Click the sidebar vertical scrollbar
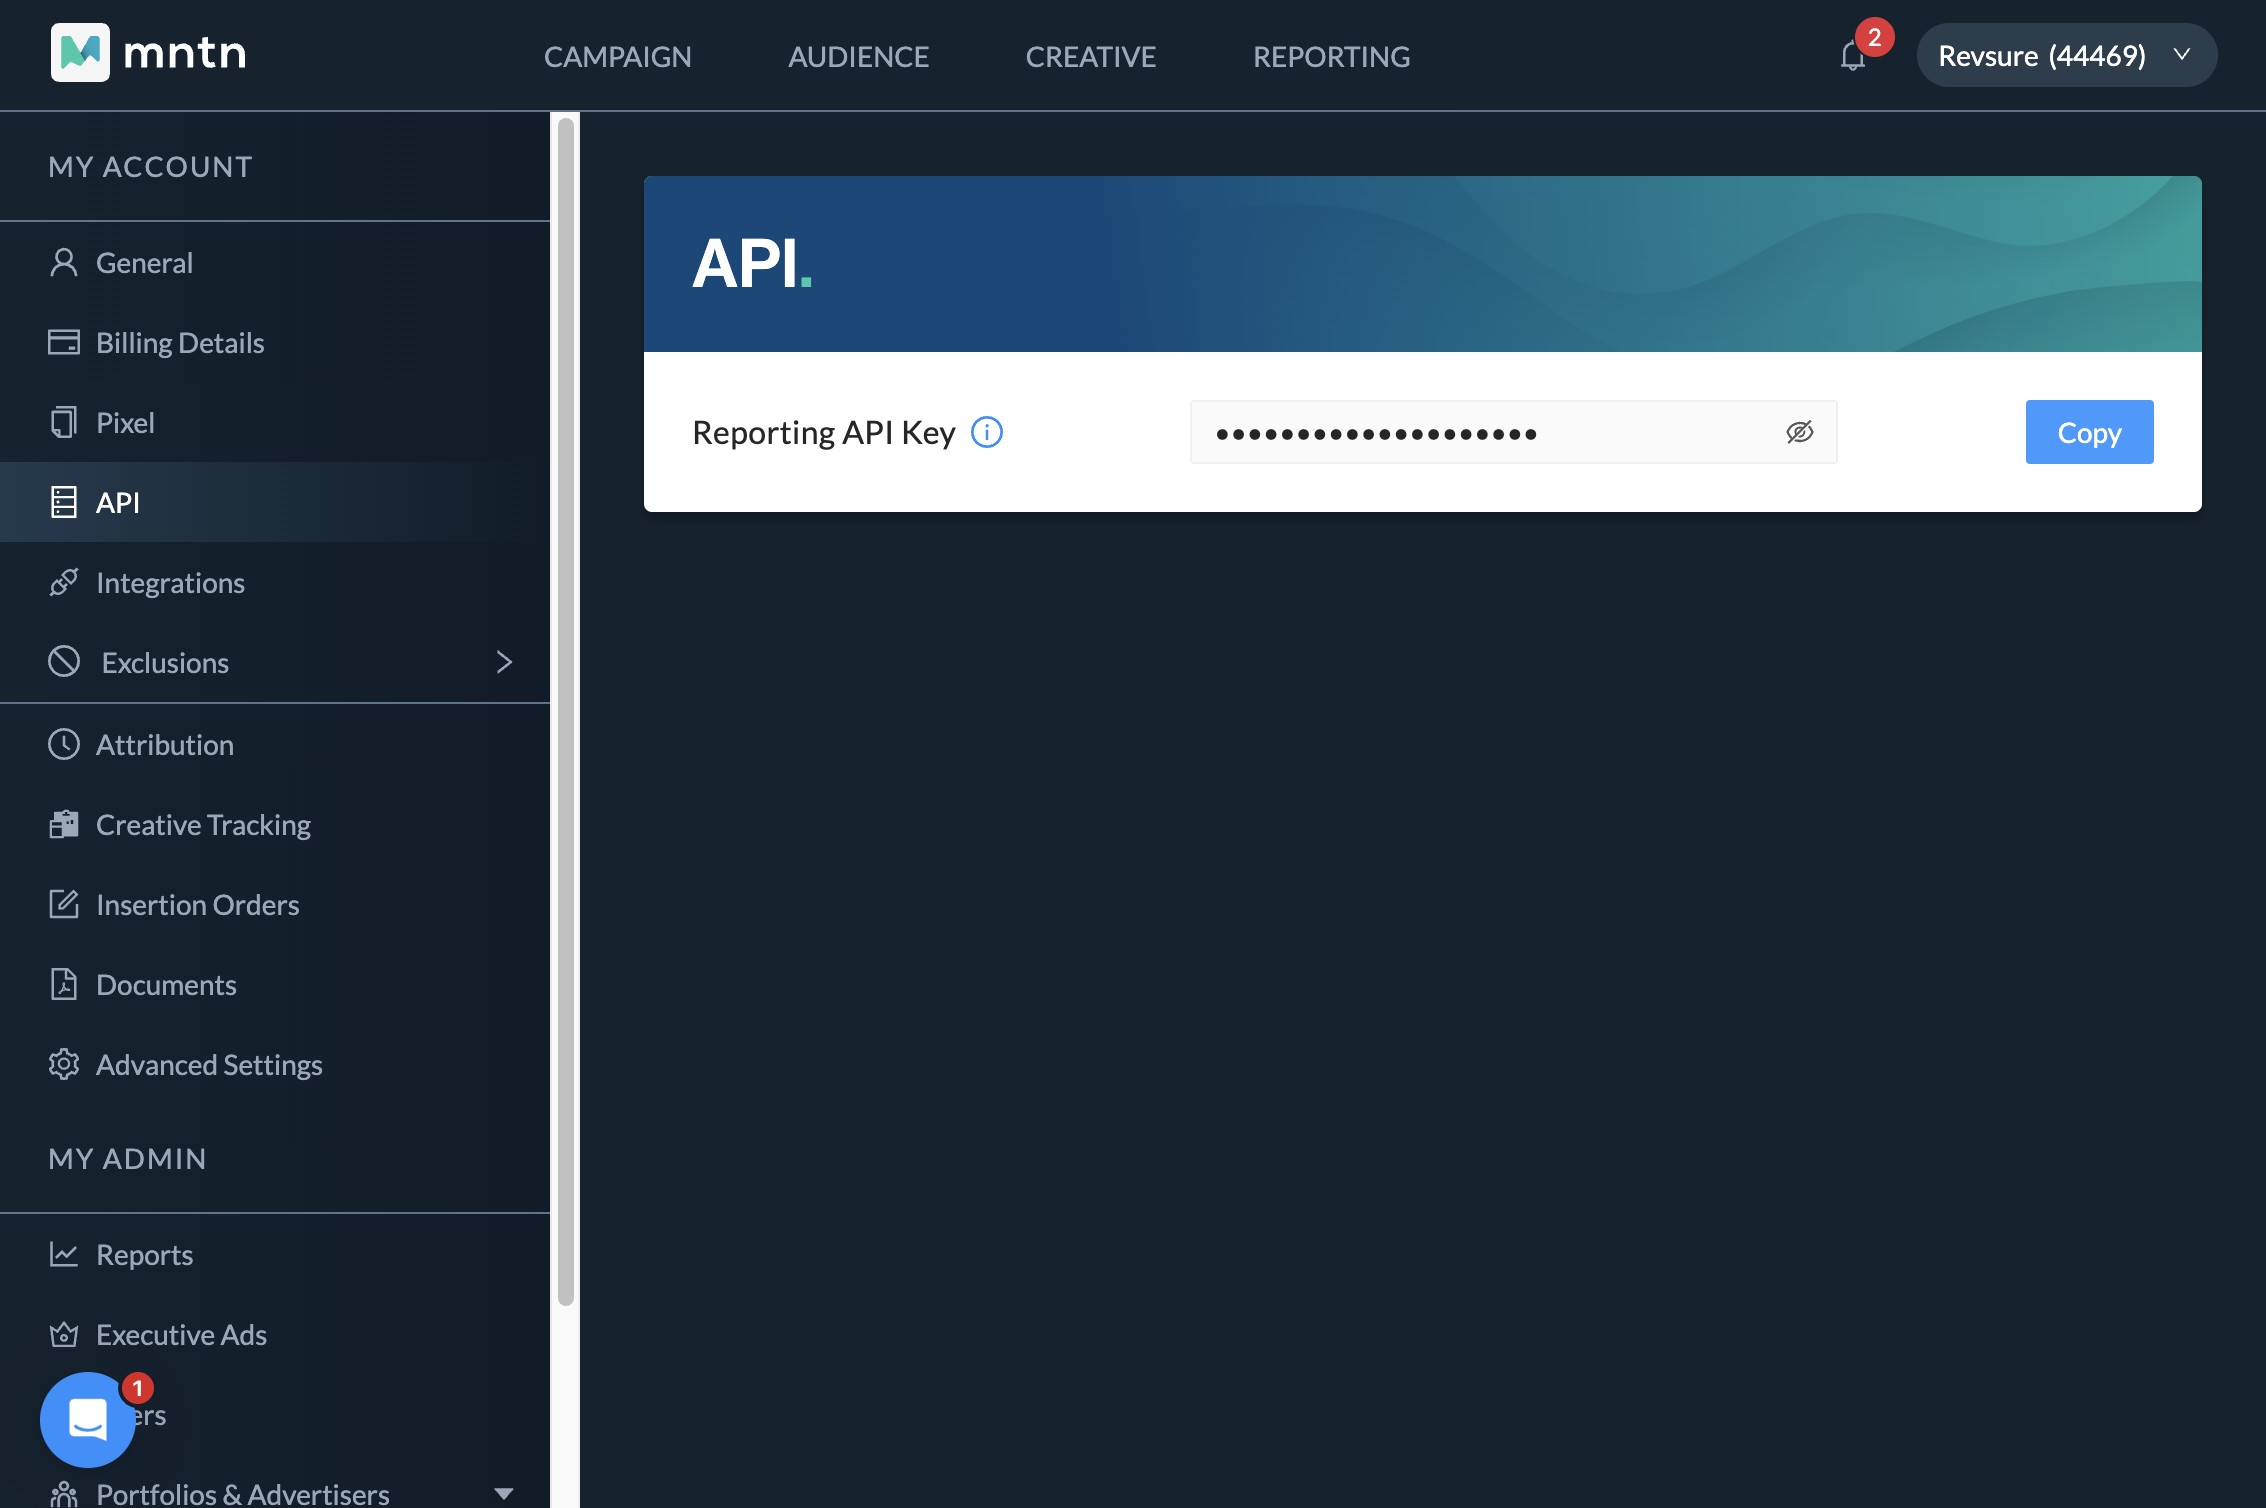The image size is (2266, 1508). (566, 710)
